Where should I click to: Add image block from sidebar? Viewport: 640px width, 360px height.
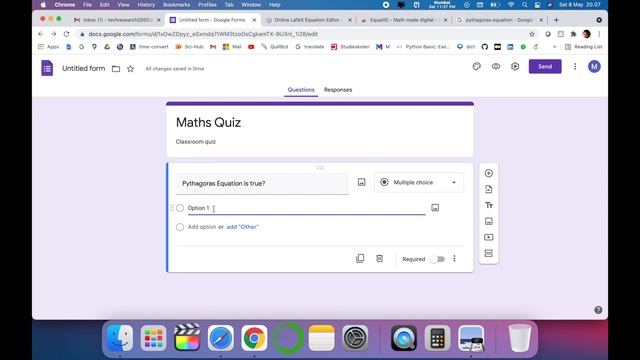489,221
